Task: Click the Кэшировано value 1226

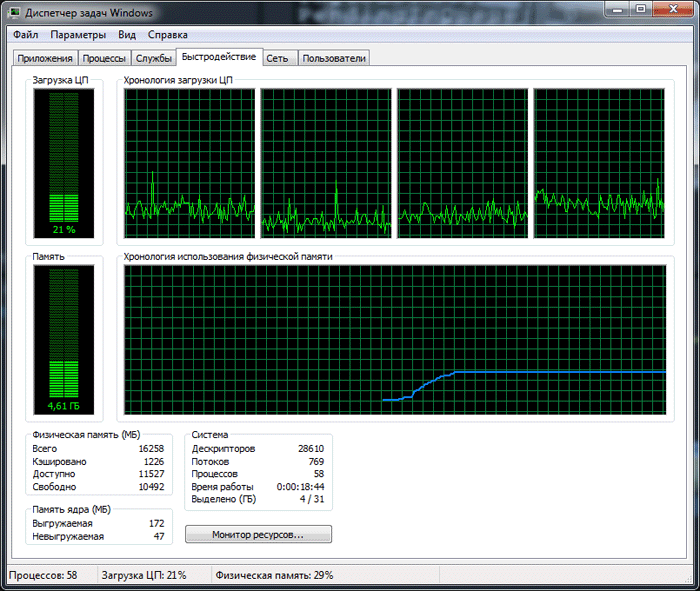Action: (154, 462)
